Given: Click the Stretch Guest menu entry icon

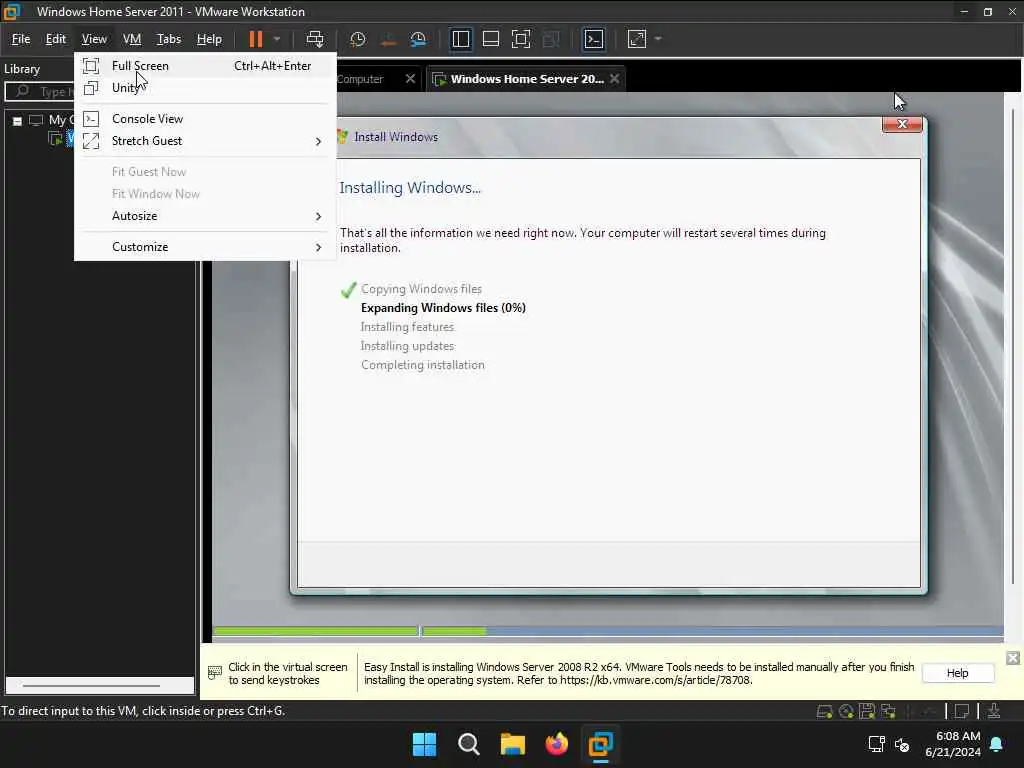Looking at the screenshot, I should [91, 141].
